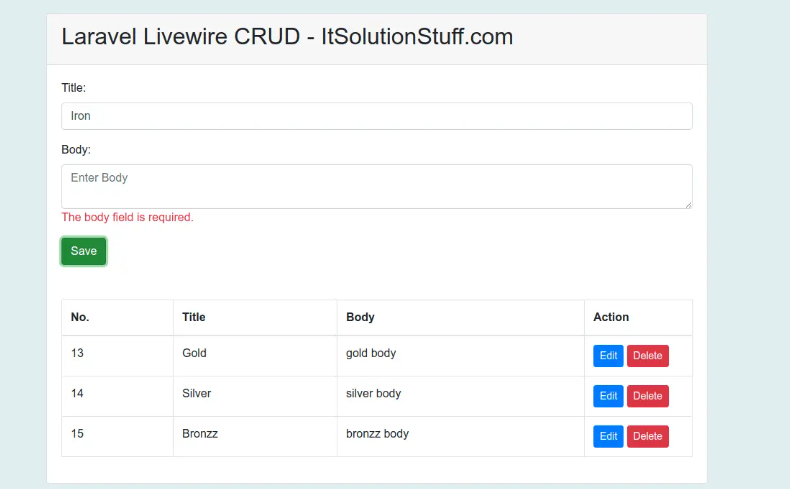
Task: Select the 'gold body' table cell
Action: tap(371, 353)
